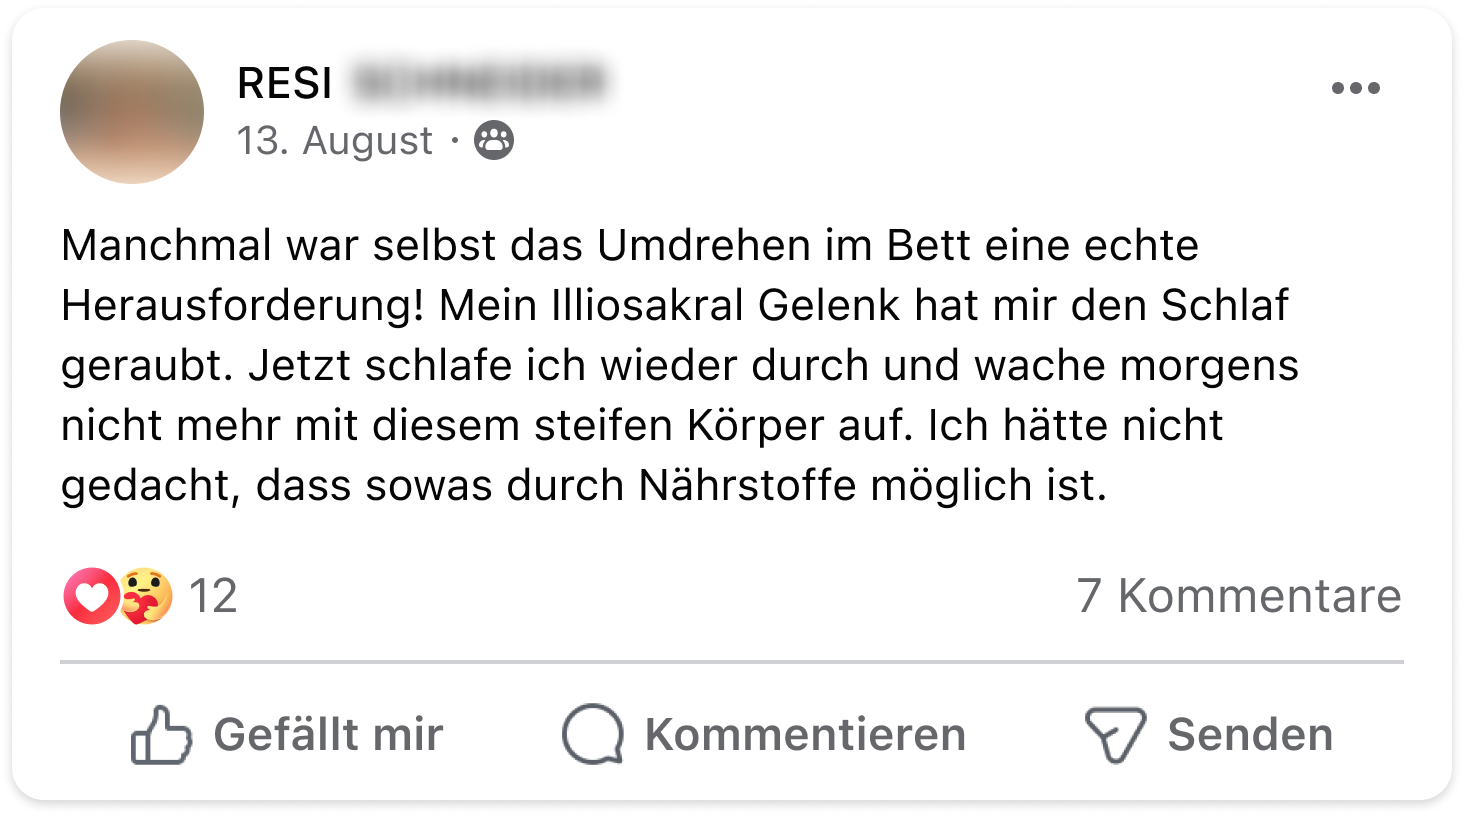Click the thumbs-up like icon

pyautogui.click(x=160, y=735)
